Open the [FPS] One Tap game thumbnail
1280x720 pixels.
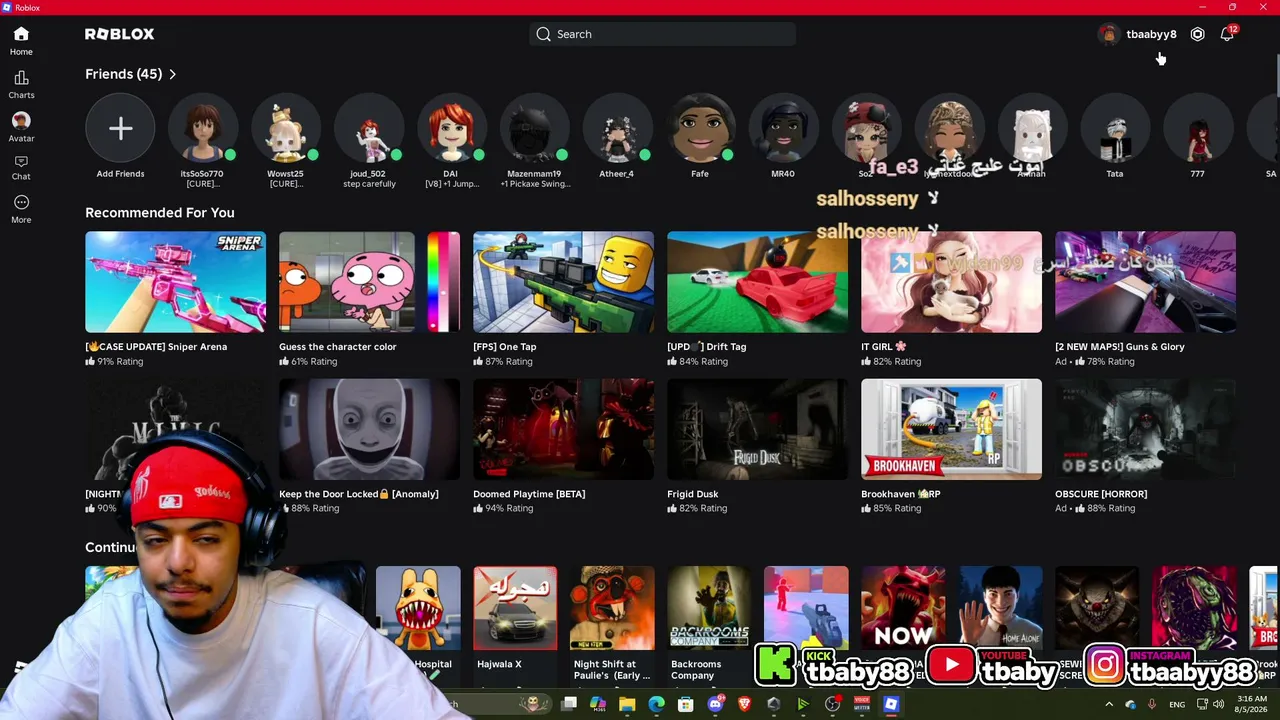563,282
